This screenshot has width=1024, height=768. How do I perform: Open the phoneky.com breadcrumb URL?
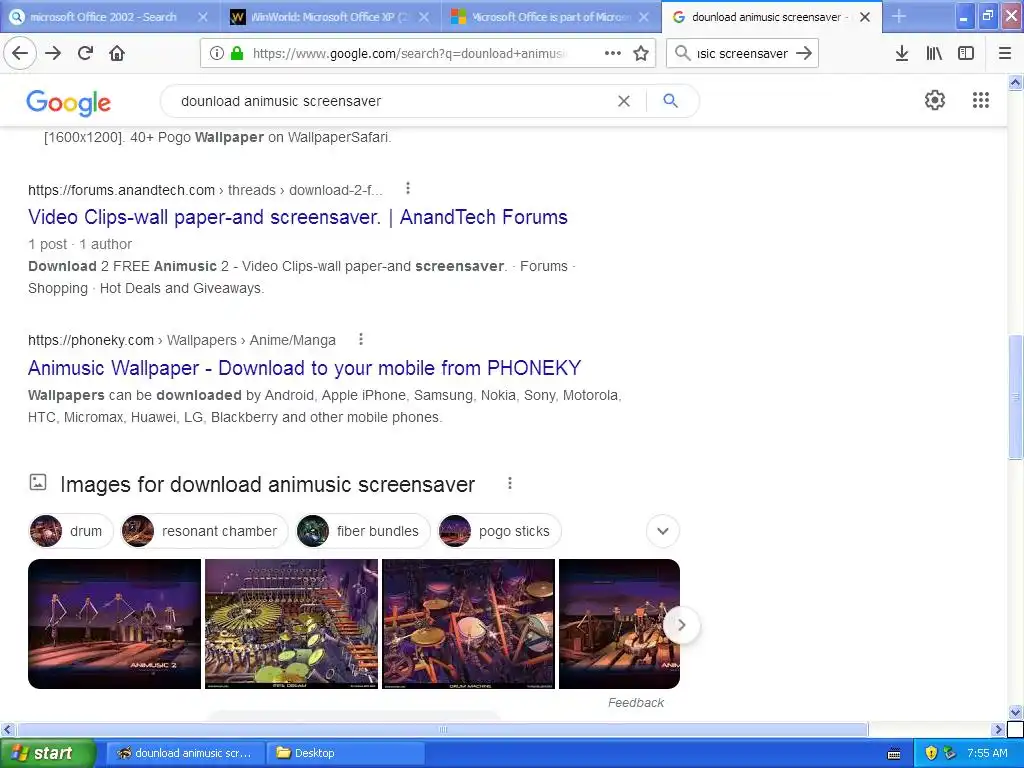tap(182, 340)
